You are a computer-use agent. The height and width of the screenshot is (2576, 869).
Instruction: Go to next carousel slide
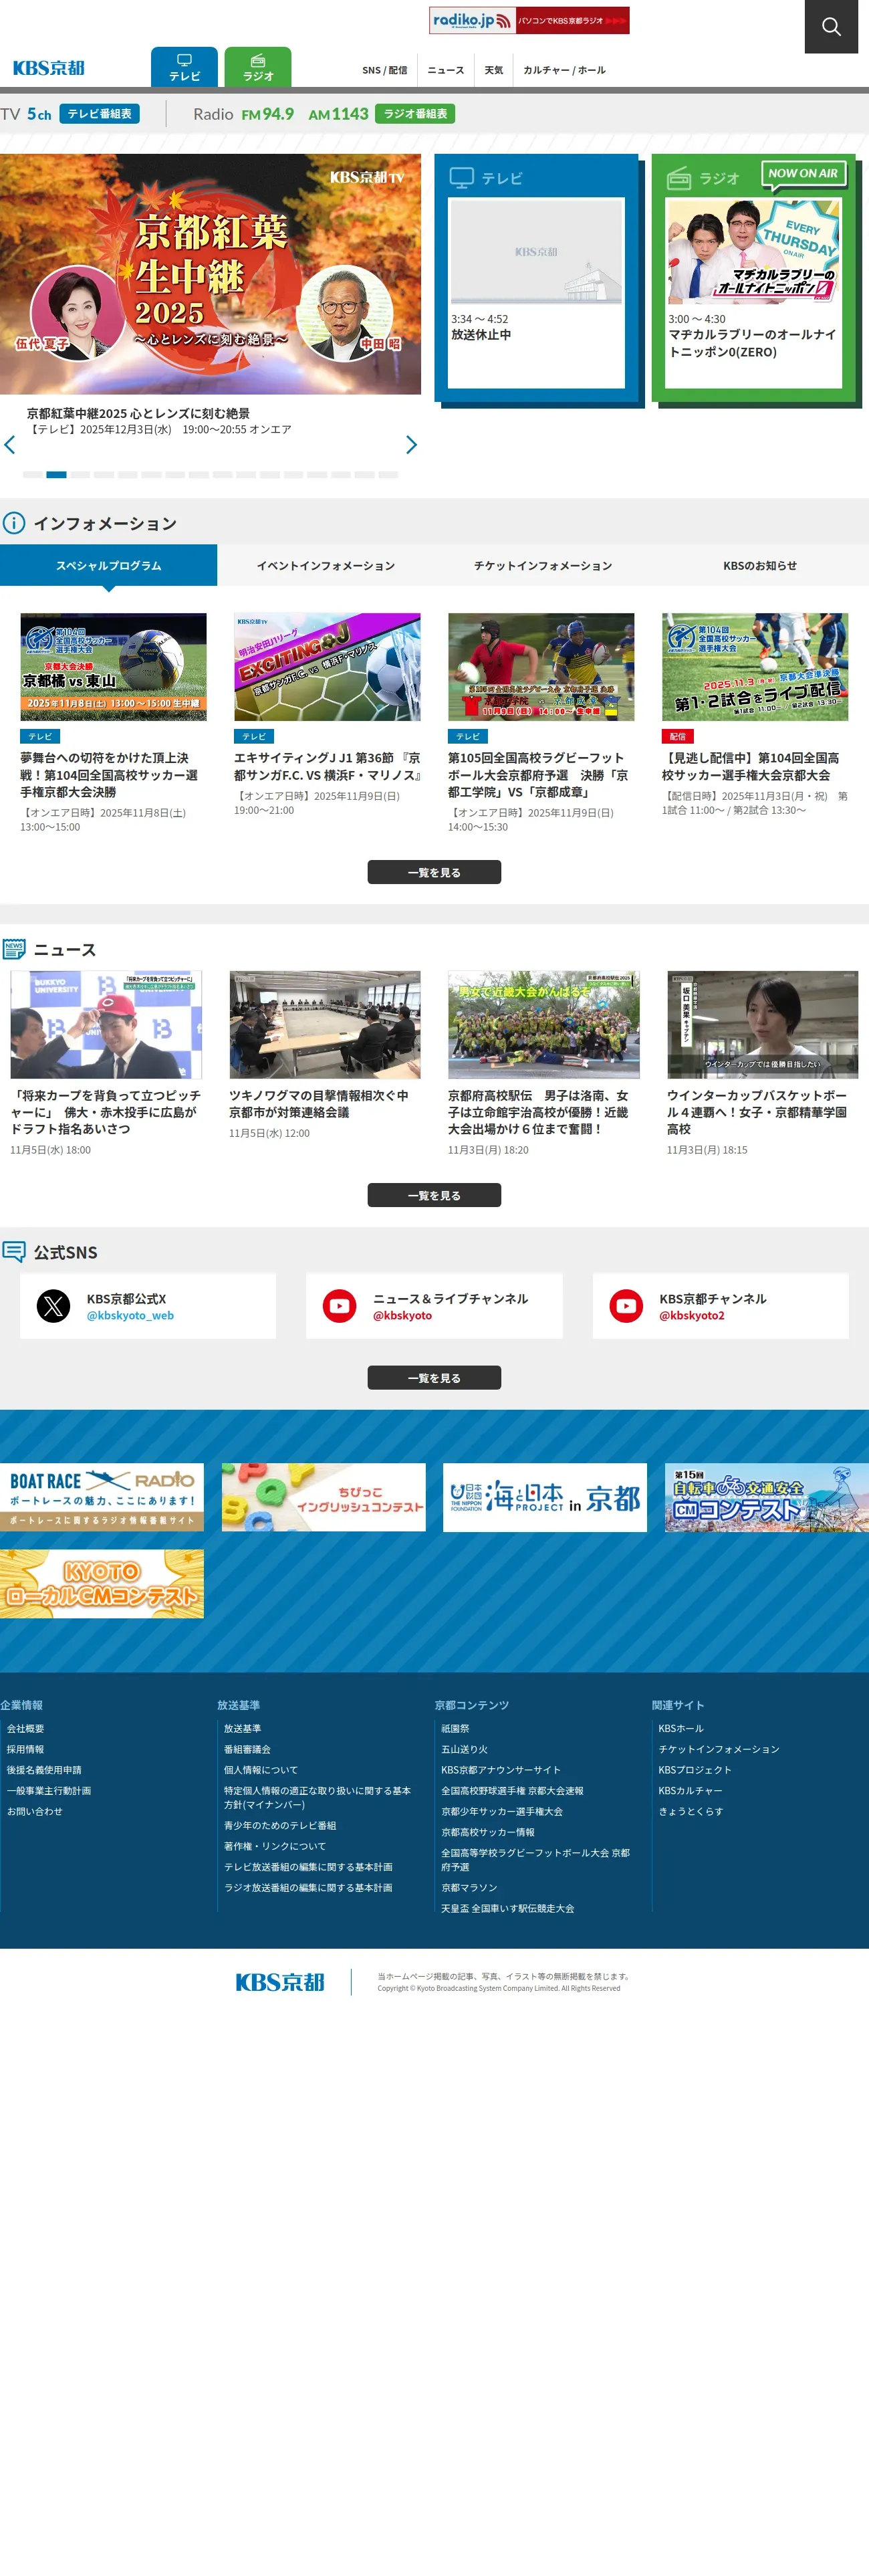coord(411,445)
